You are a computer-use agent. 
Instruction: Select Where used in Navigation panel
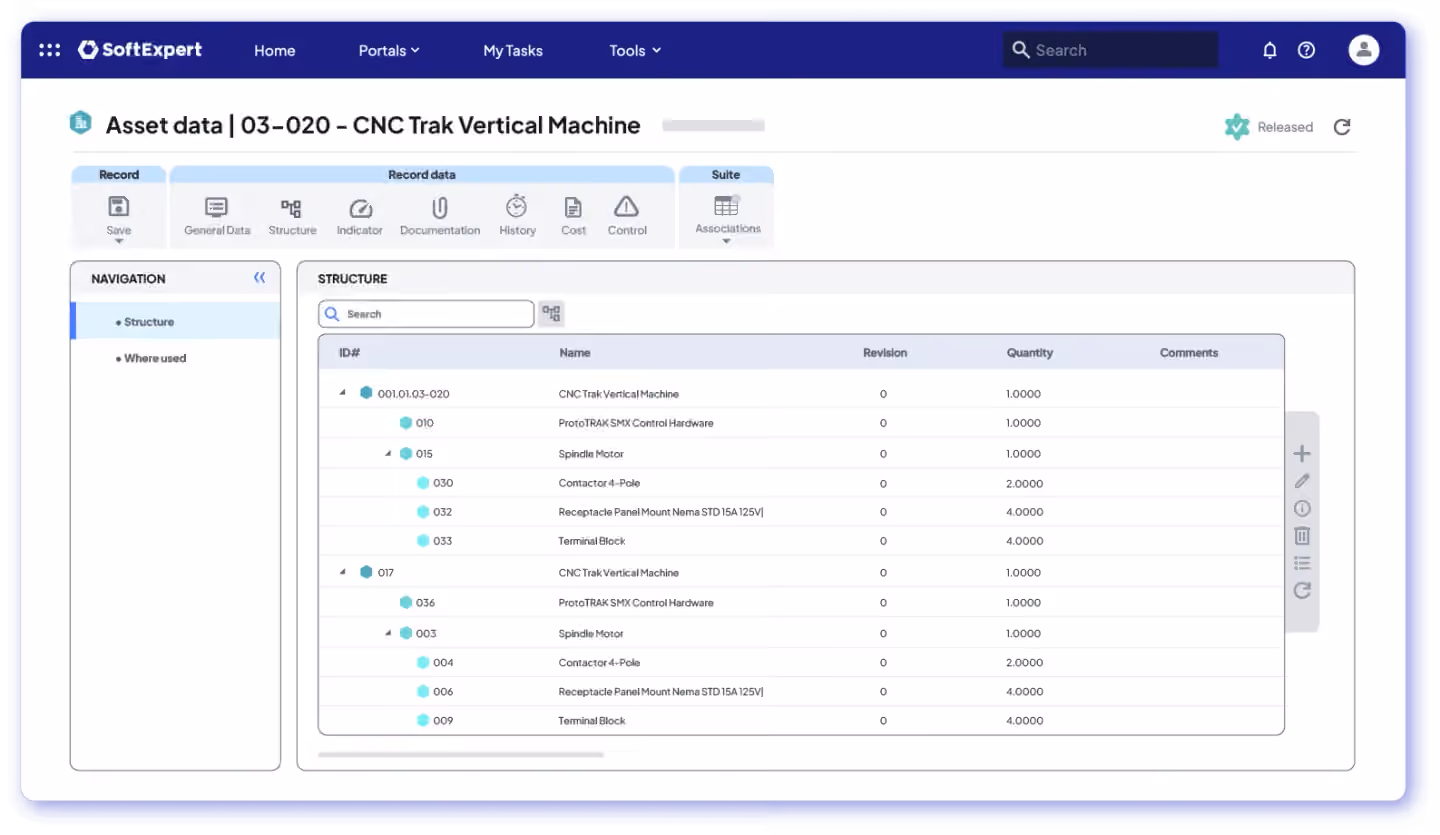[x=155, y=358]
